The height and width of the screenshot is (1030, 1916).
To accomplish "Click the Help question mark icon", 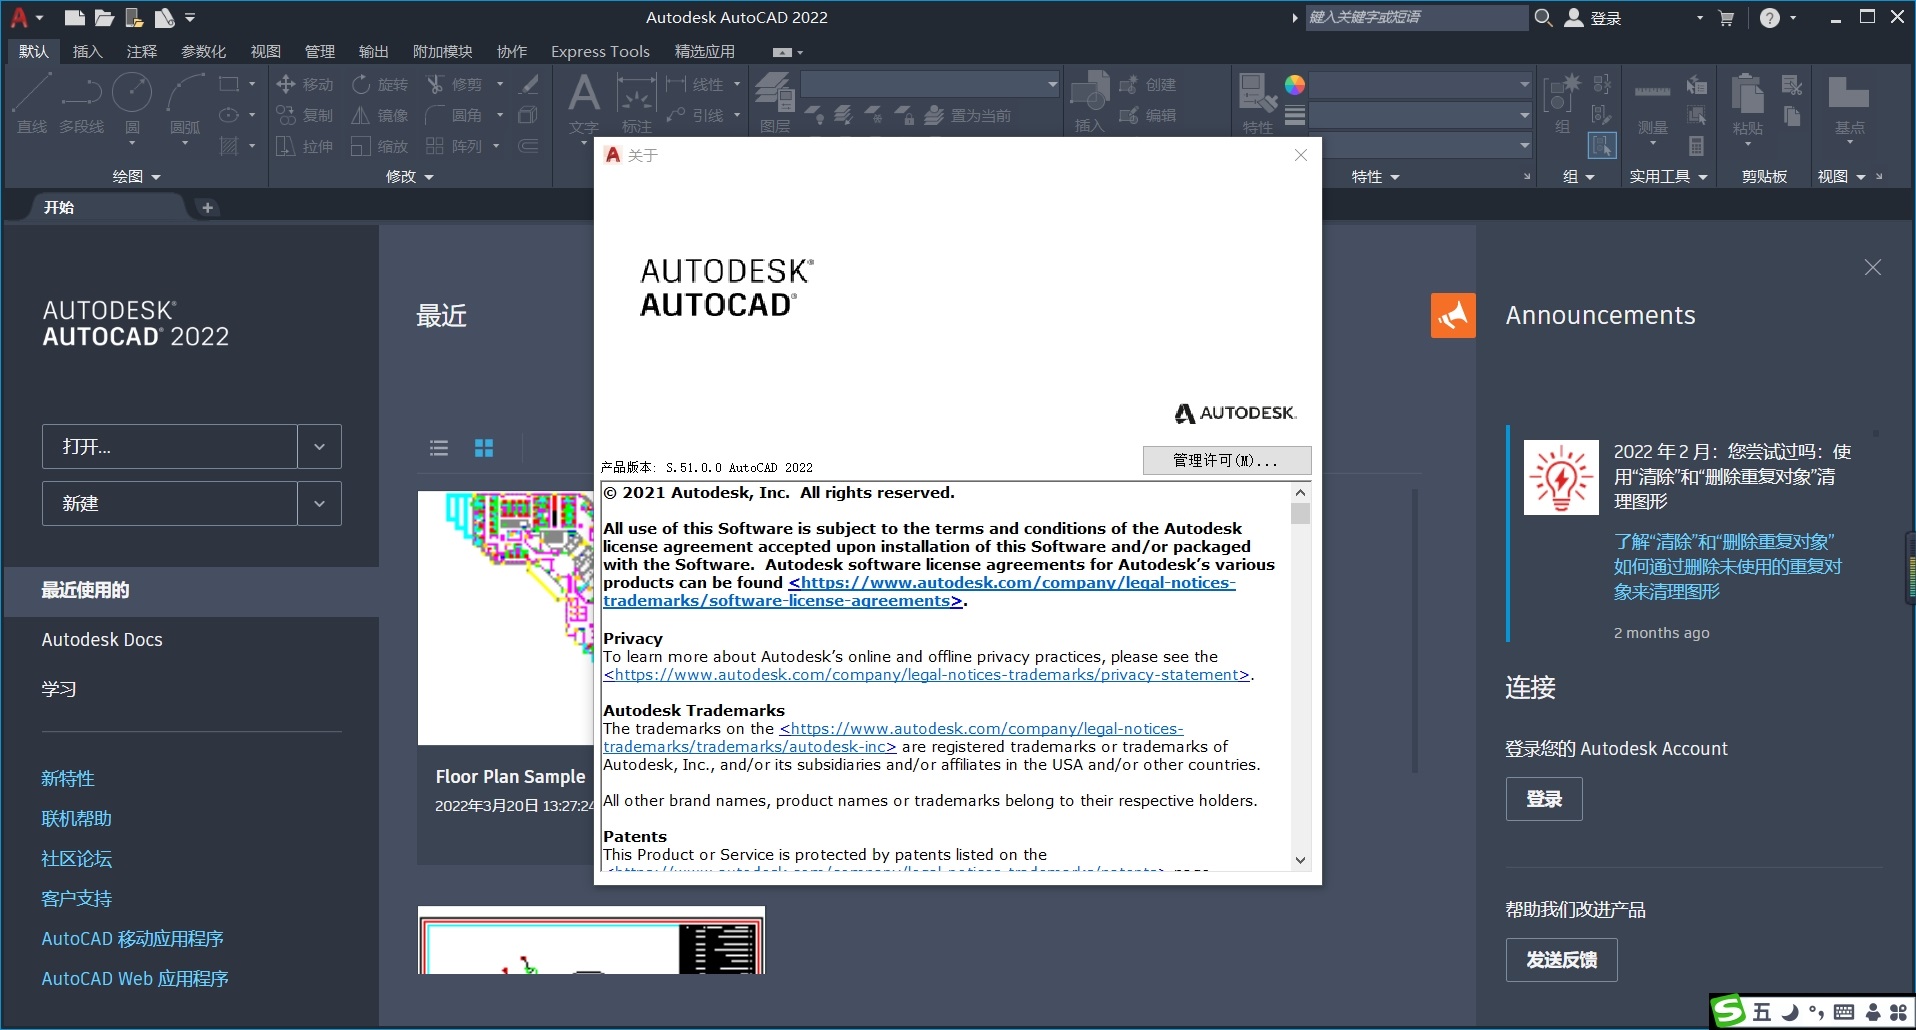I will tap(1769, 18).
